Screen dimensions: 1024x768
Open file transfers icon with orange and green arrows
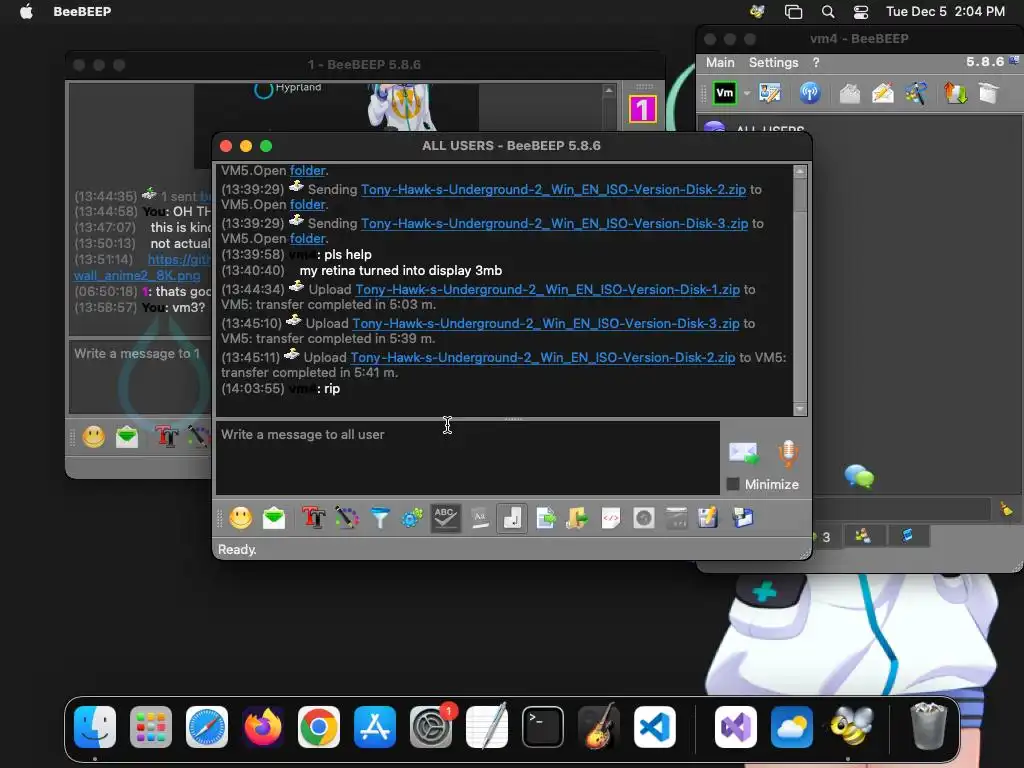click(x=955, y=93)
